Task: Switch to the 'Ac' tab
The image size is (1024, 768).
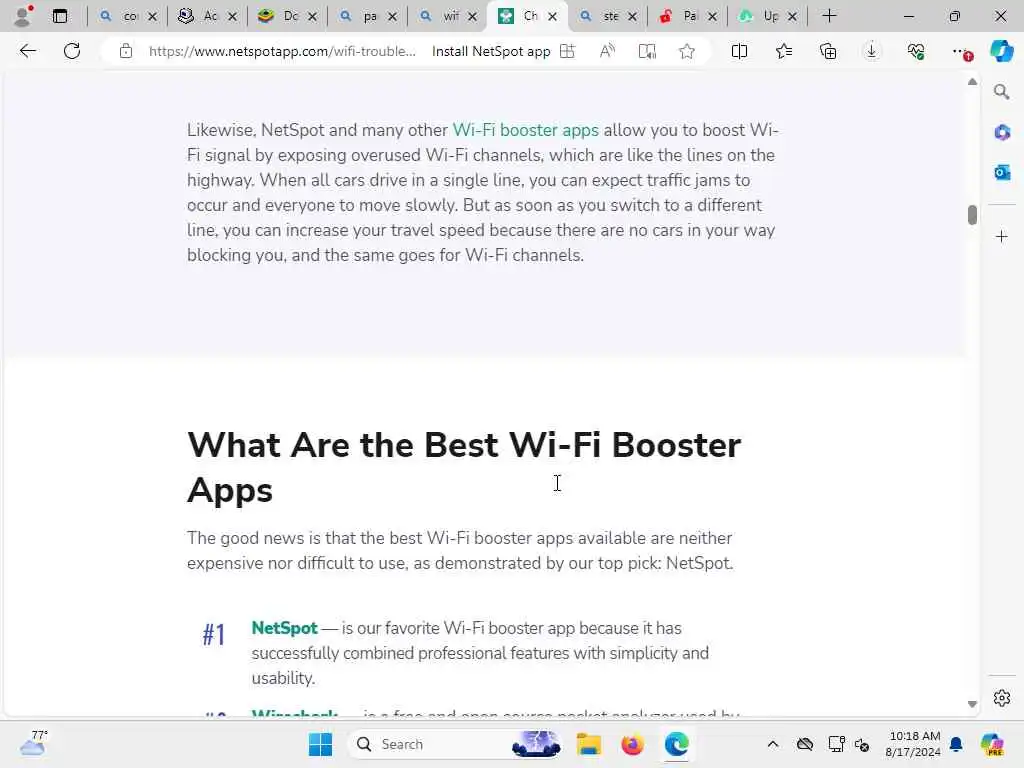Action: coord(208,16)
